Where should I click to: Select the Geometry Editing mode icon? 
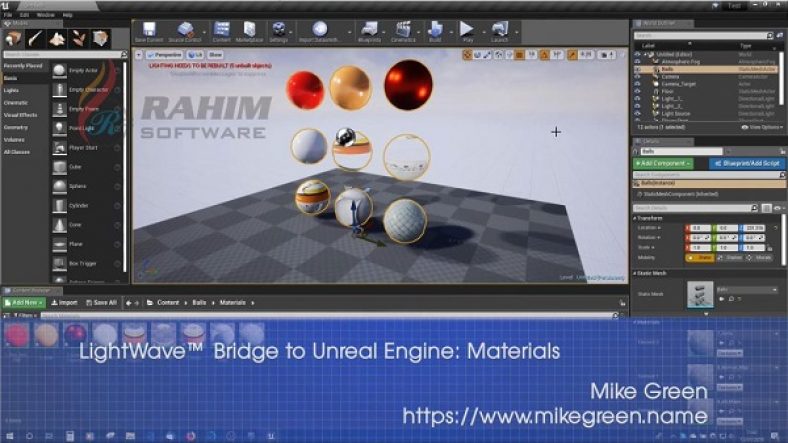101,39
